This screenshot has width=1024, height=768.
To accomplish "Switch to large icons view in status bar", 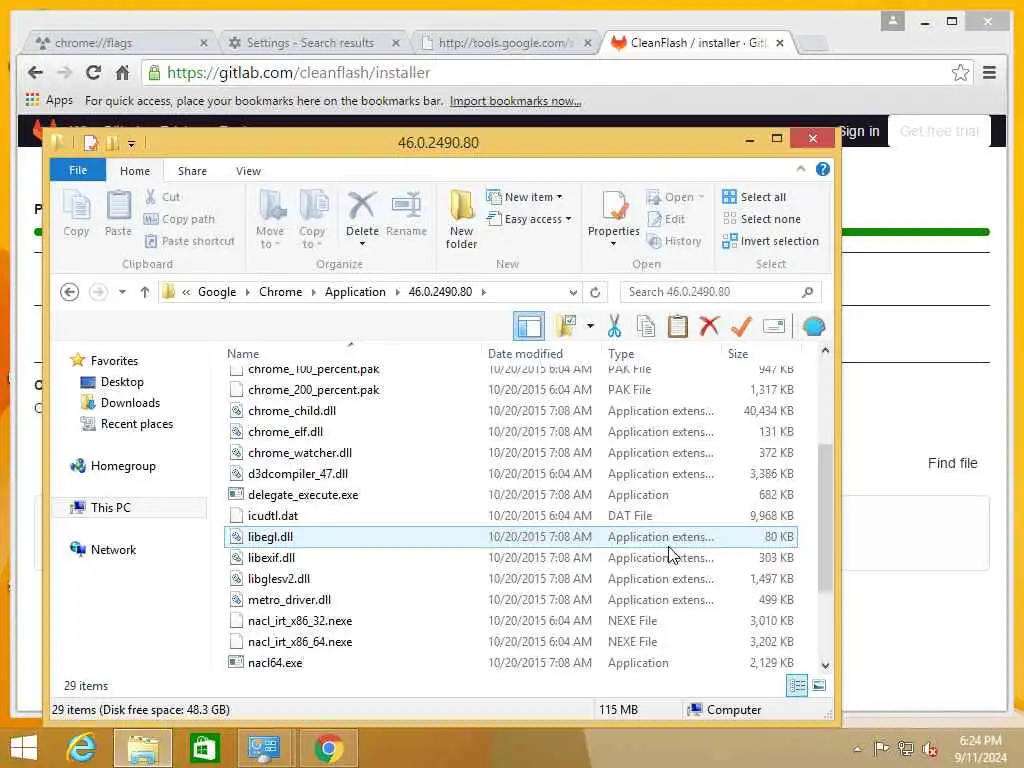I will coord(819,686).
